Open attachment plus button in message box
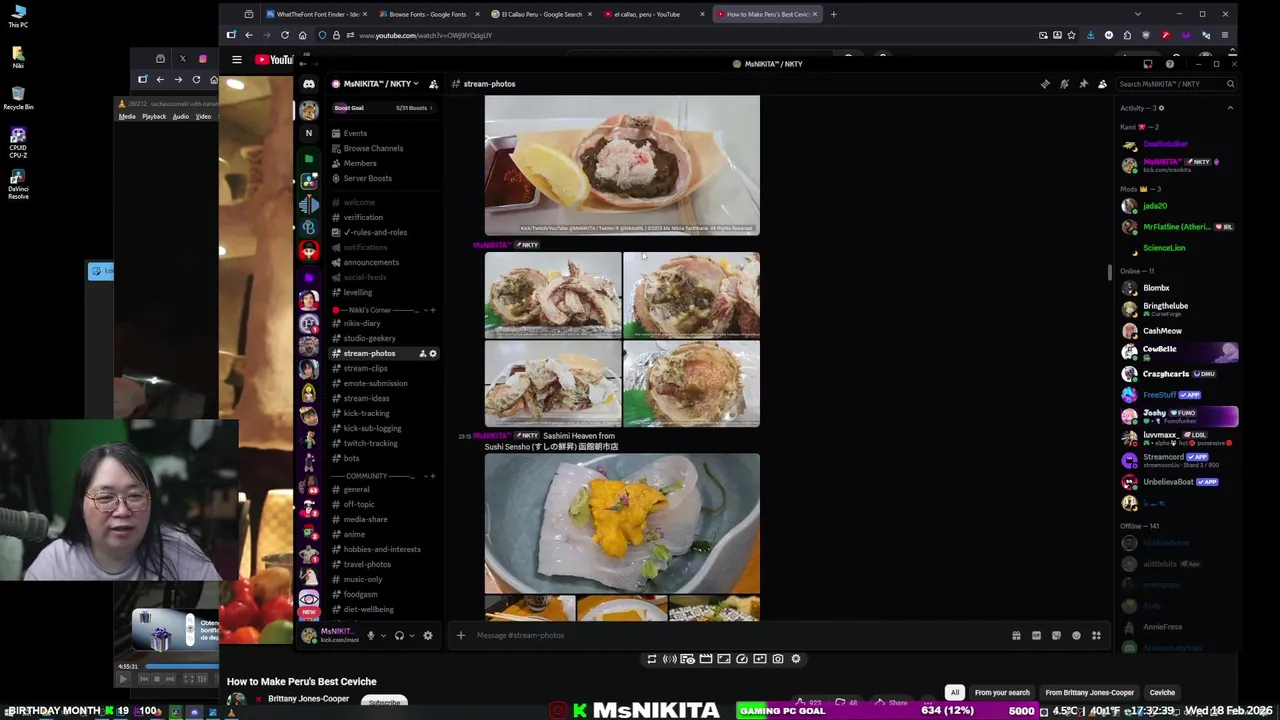This screenshot has height=720, width=1280. pos(461,635)
